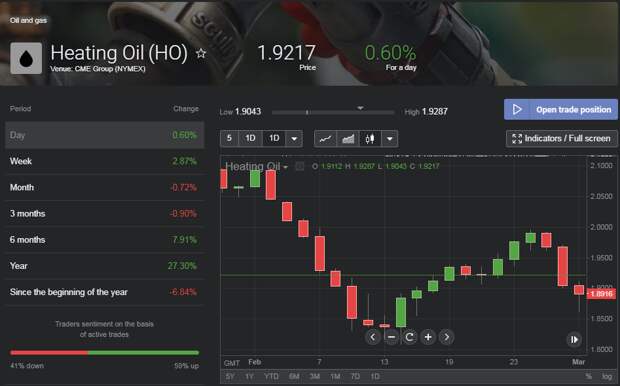The image size is (620, 386).
Task: Expand the Heating Oil legend dropdown
Action: [285, 167]
